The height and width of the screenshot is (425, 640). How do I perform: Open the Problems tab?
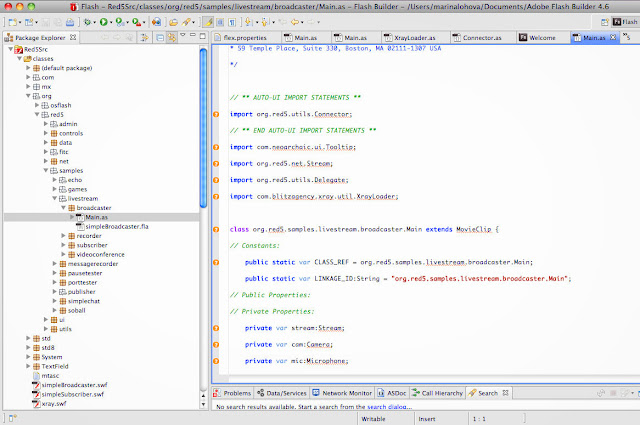(232, 393)
